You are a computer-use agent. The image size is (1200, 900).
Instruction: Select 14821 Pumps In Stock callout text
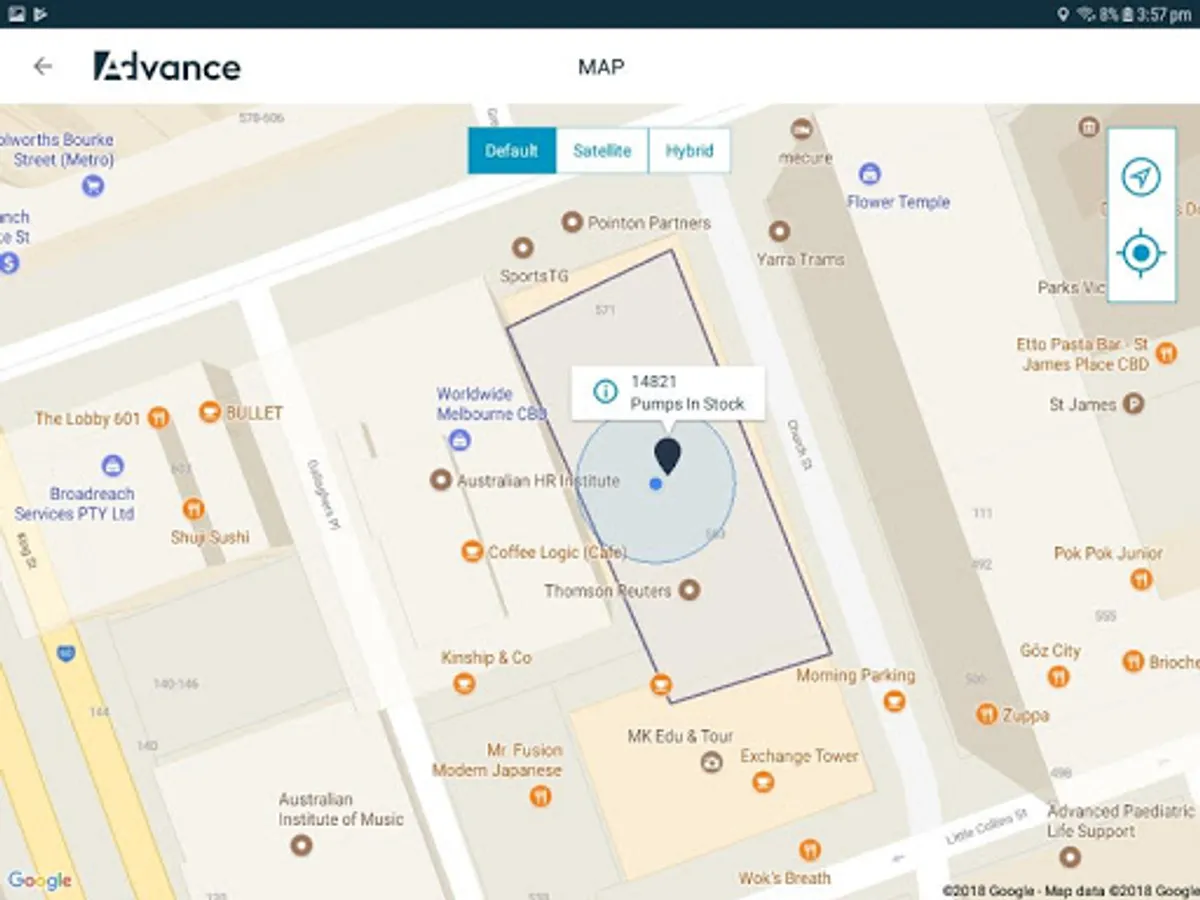[x=687, y=393]
